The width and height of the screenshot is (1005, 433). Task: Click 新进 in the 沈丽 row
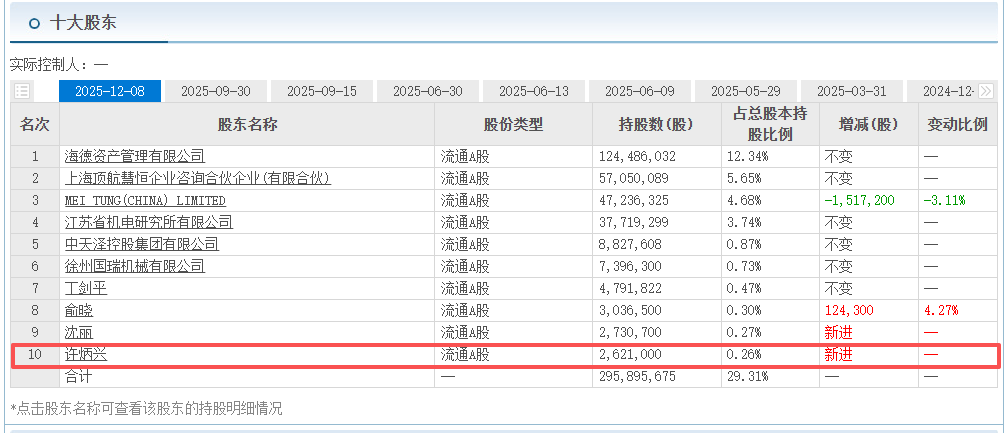[x=839, y=332]
